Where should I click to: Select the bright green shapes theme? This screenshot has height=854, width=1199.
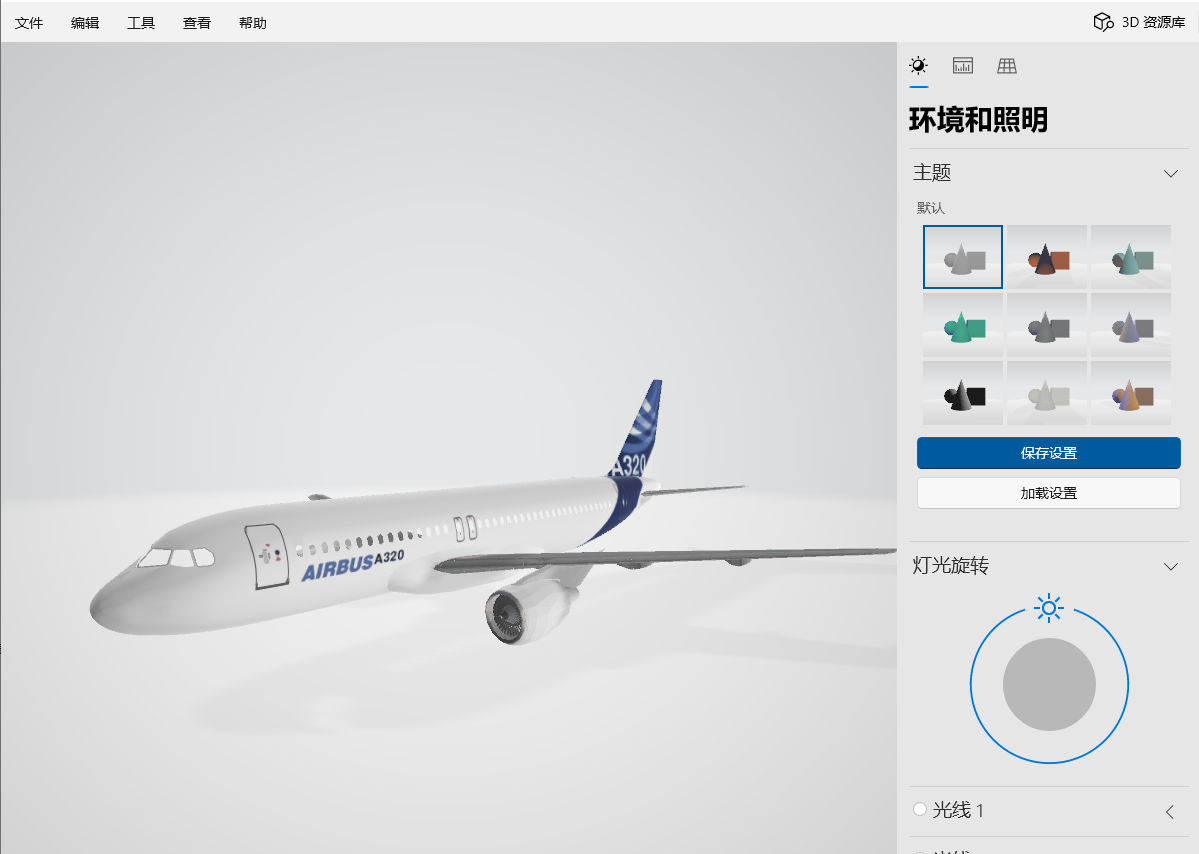pos(963,325)
